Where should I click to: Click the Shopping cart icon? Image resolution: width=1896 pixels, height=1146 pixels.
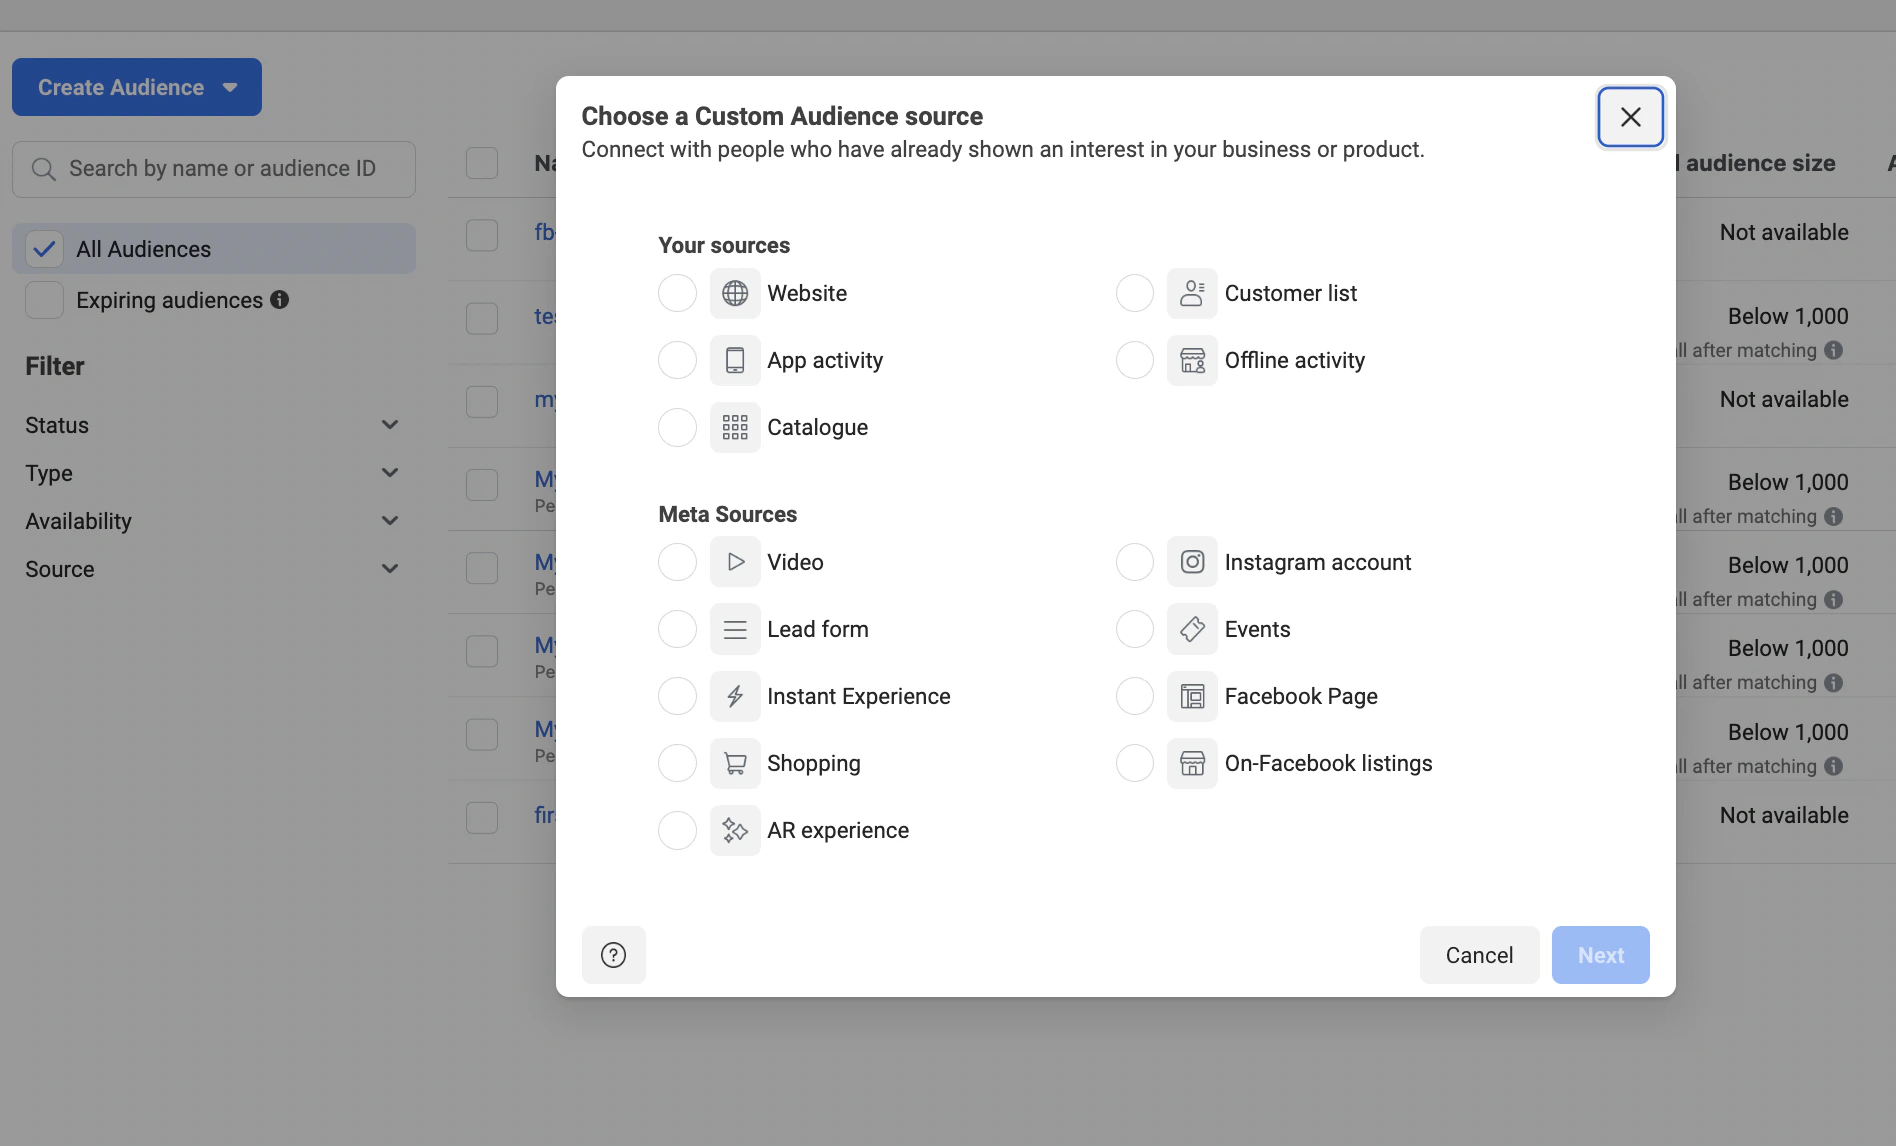(x=735, y=763)
